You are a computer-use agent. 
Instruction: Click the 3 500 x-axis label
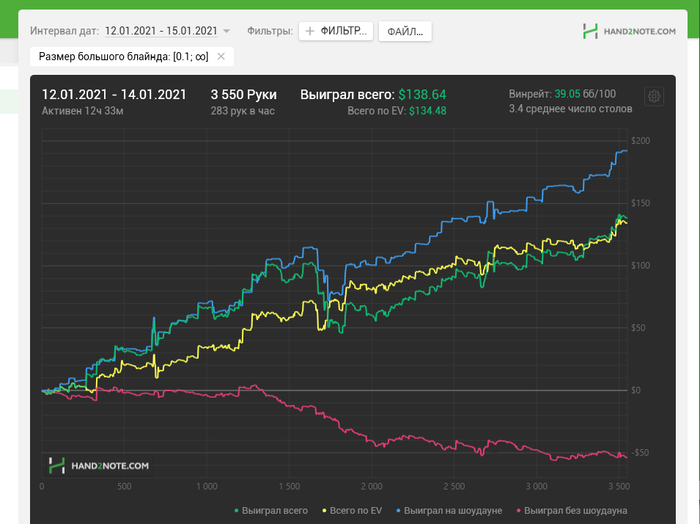coord(619,487)
